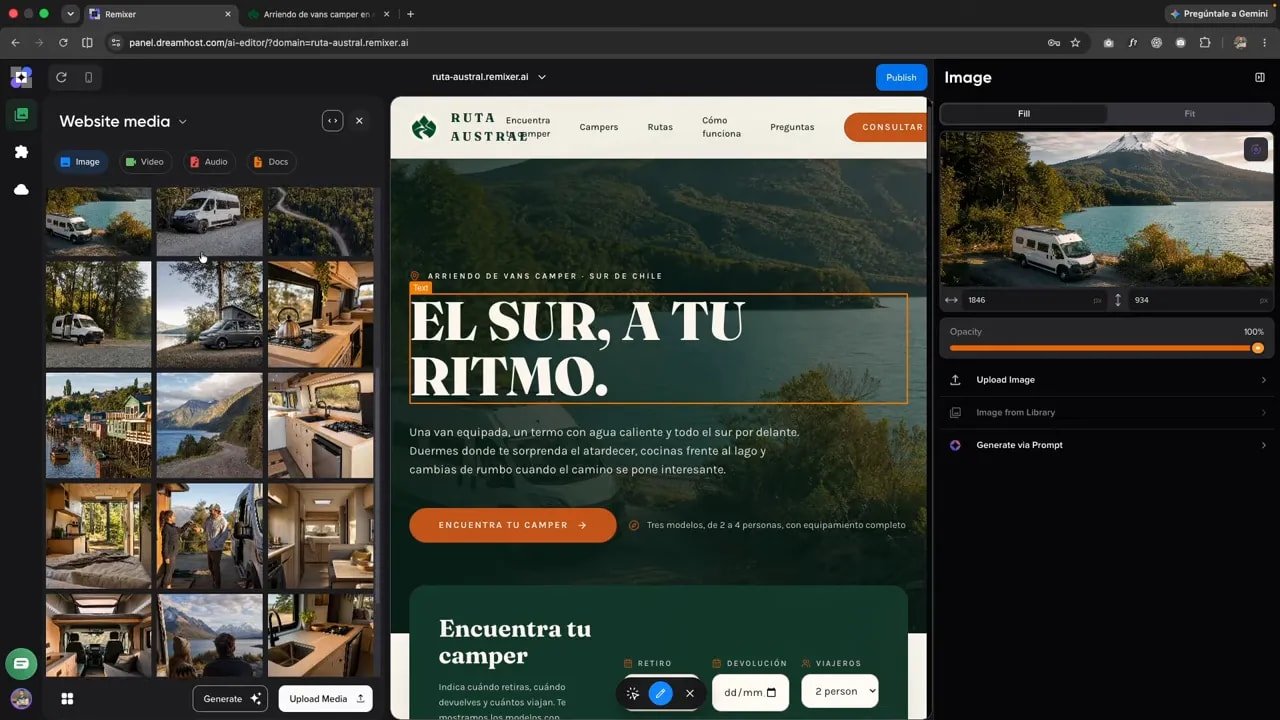Screen dimensions: 1280x720
Task: Click the Upload Media button
Action: 326,699
